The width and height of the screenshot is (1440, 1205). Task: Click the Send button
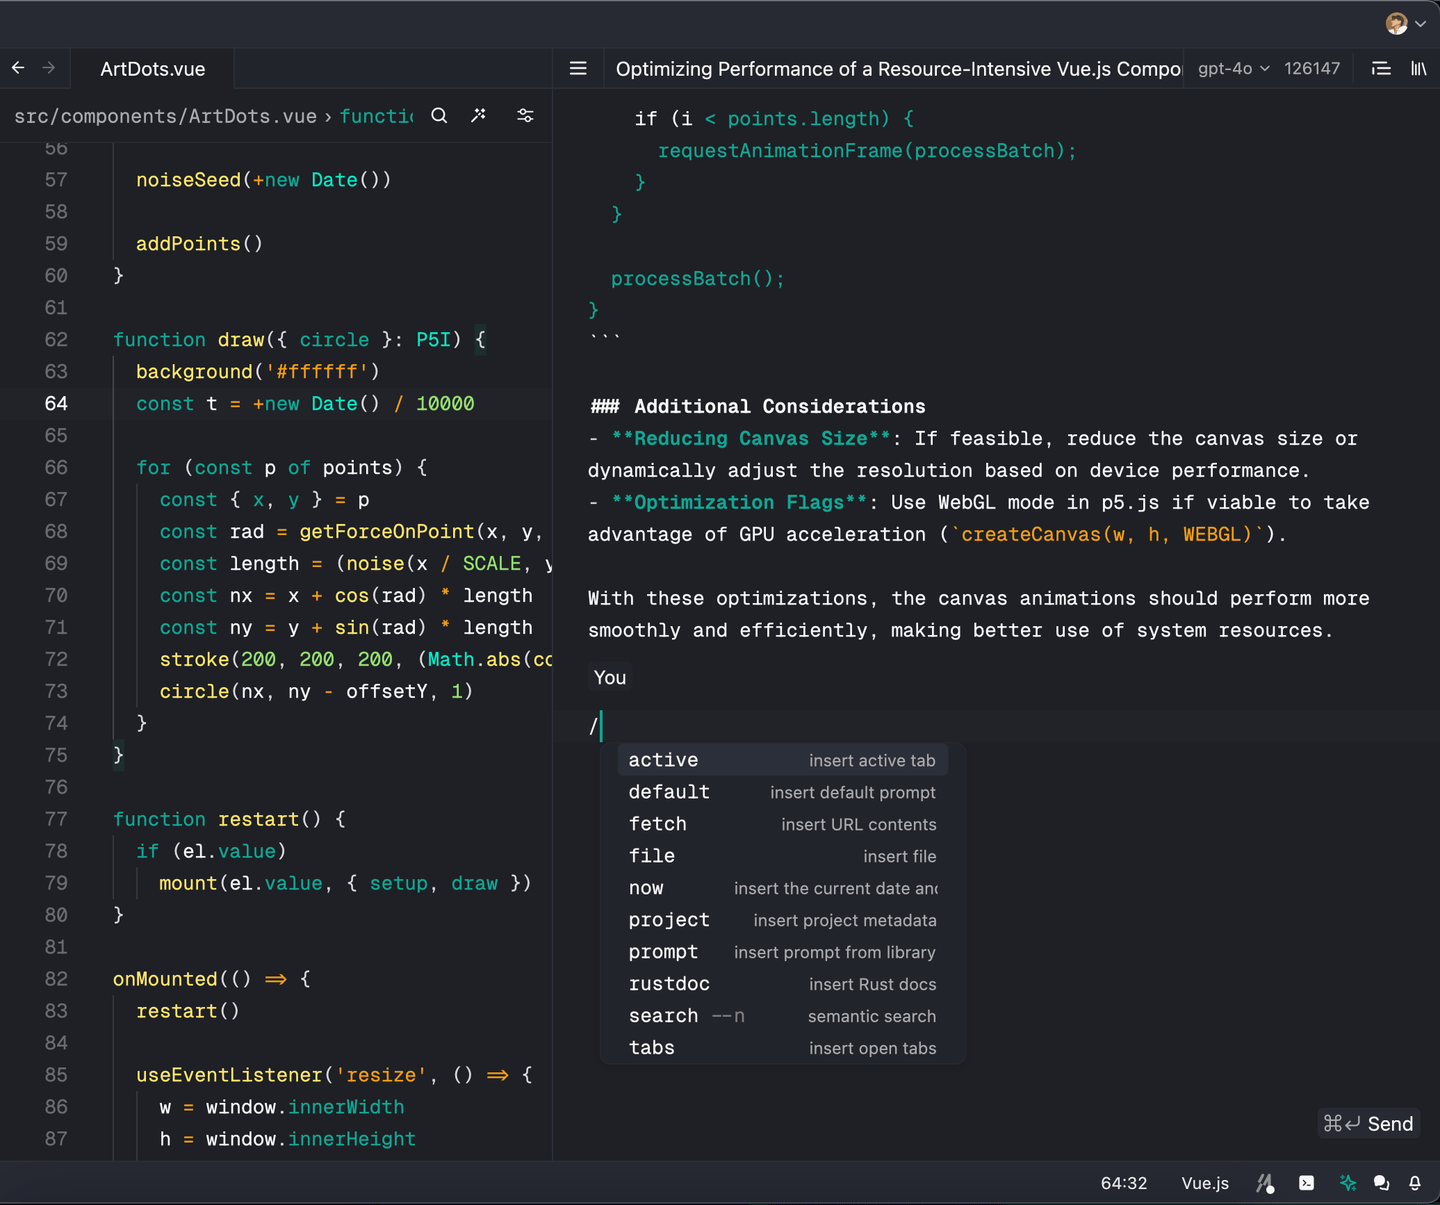(1368, 1124)
